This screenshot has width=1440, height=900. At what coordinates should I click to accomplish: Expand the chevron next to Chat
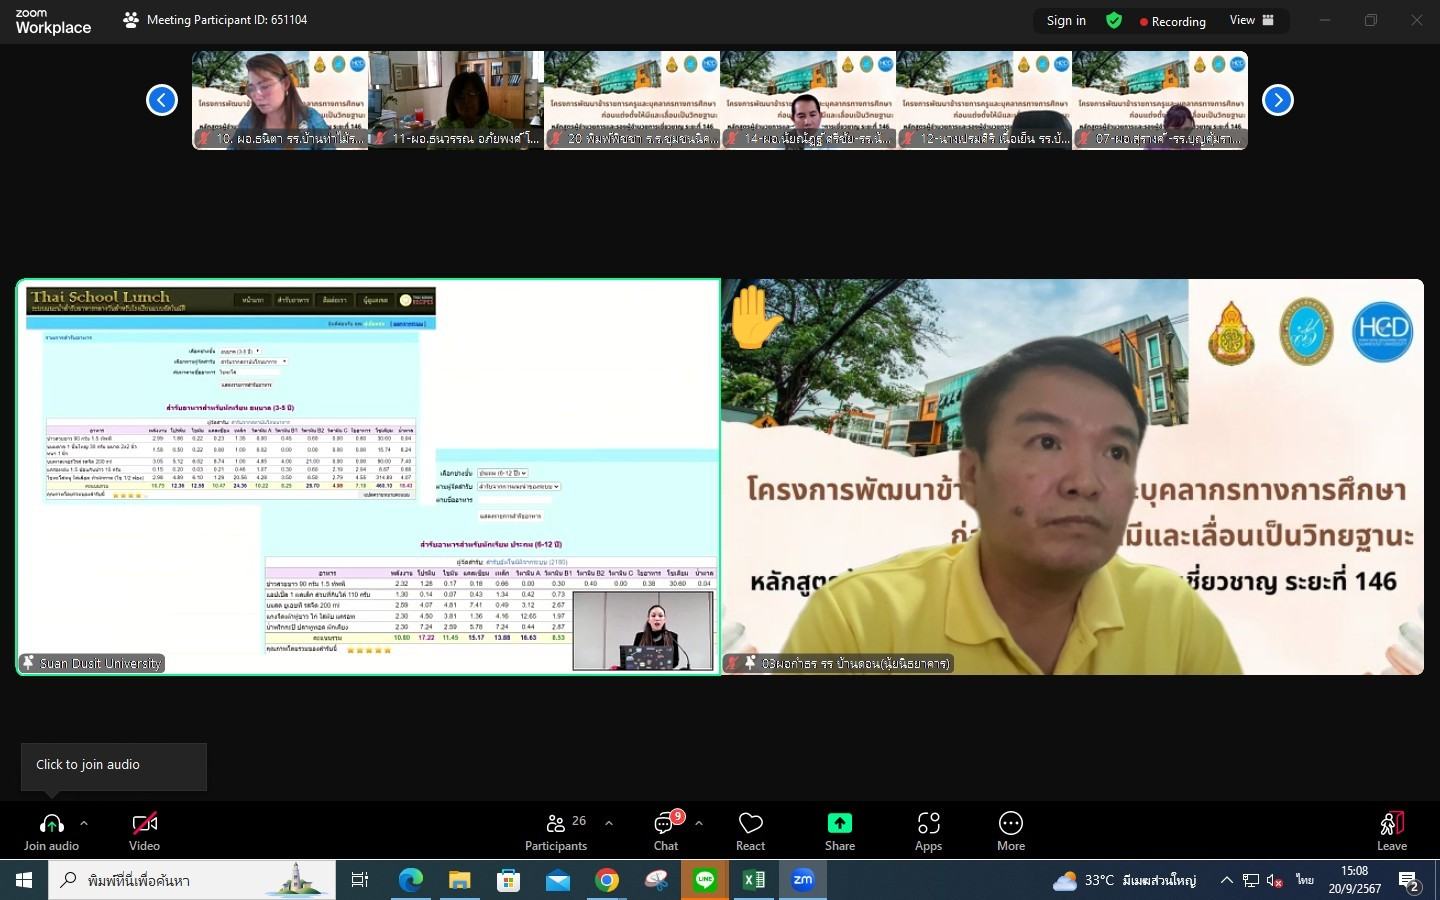click(x=699, y=824)
